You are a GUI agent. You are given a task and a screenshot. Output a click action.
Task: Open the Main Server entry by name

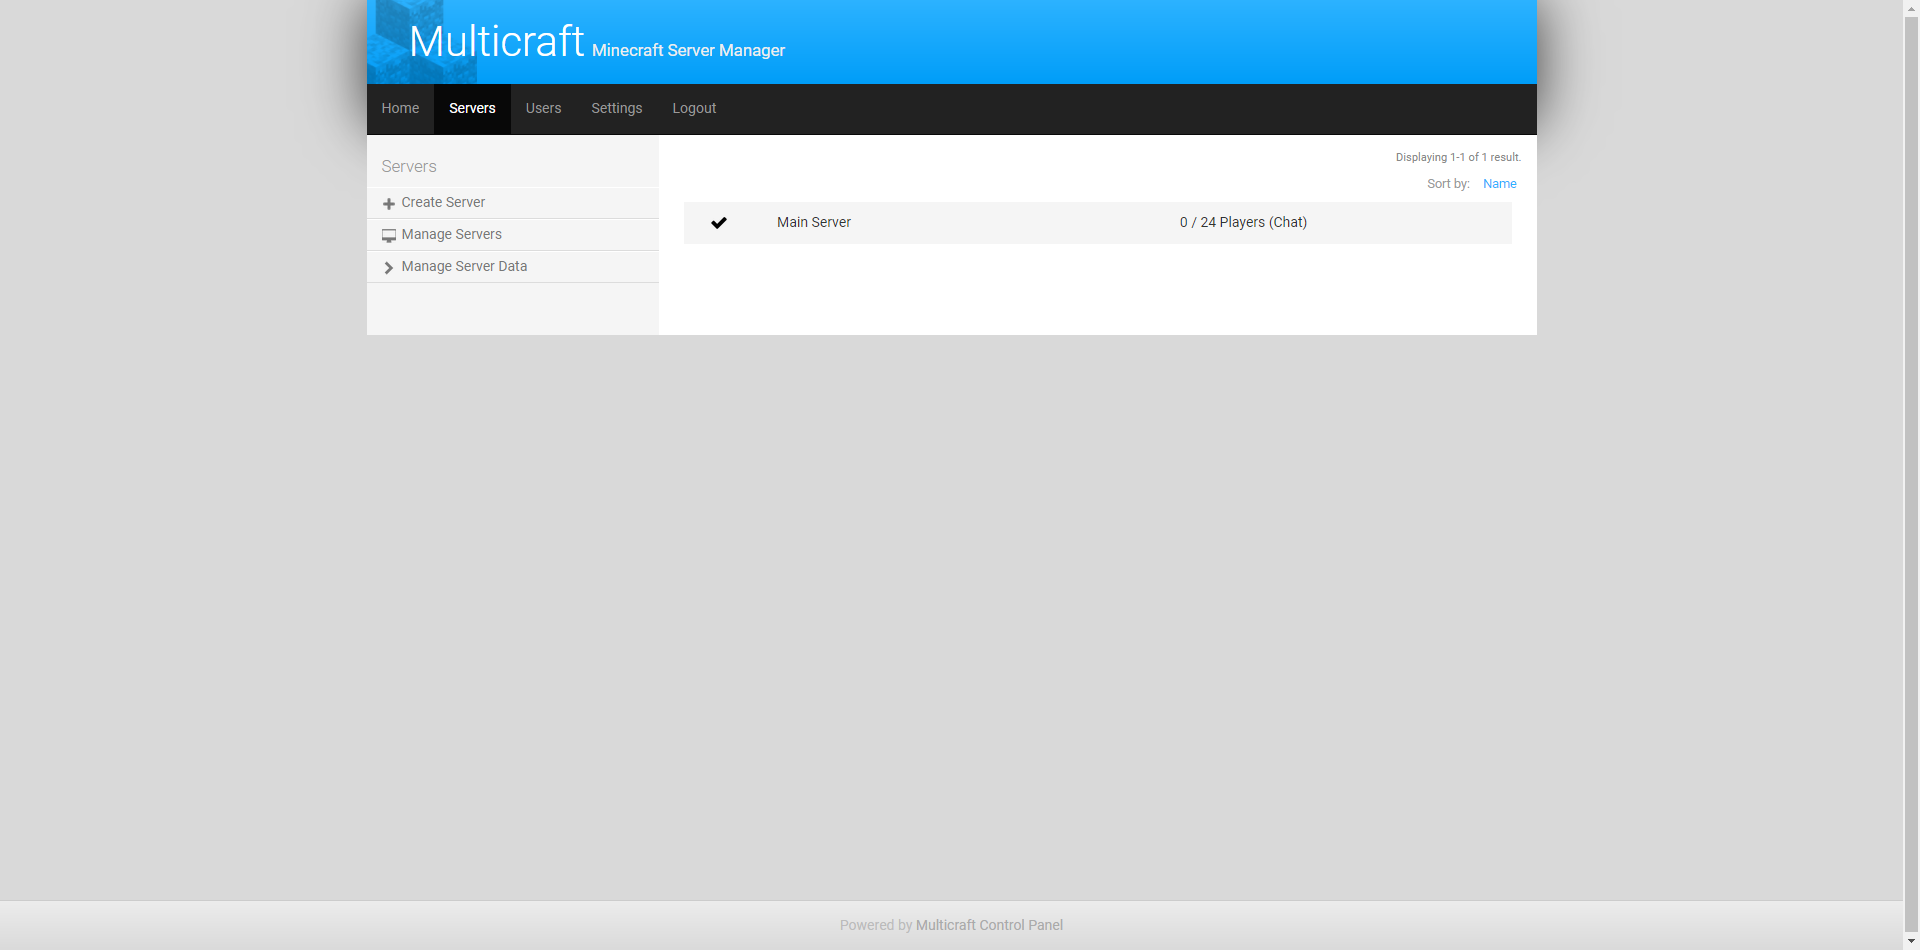click(x=813, y=223)
